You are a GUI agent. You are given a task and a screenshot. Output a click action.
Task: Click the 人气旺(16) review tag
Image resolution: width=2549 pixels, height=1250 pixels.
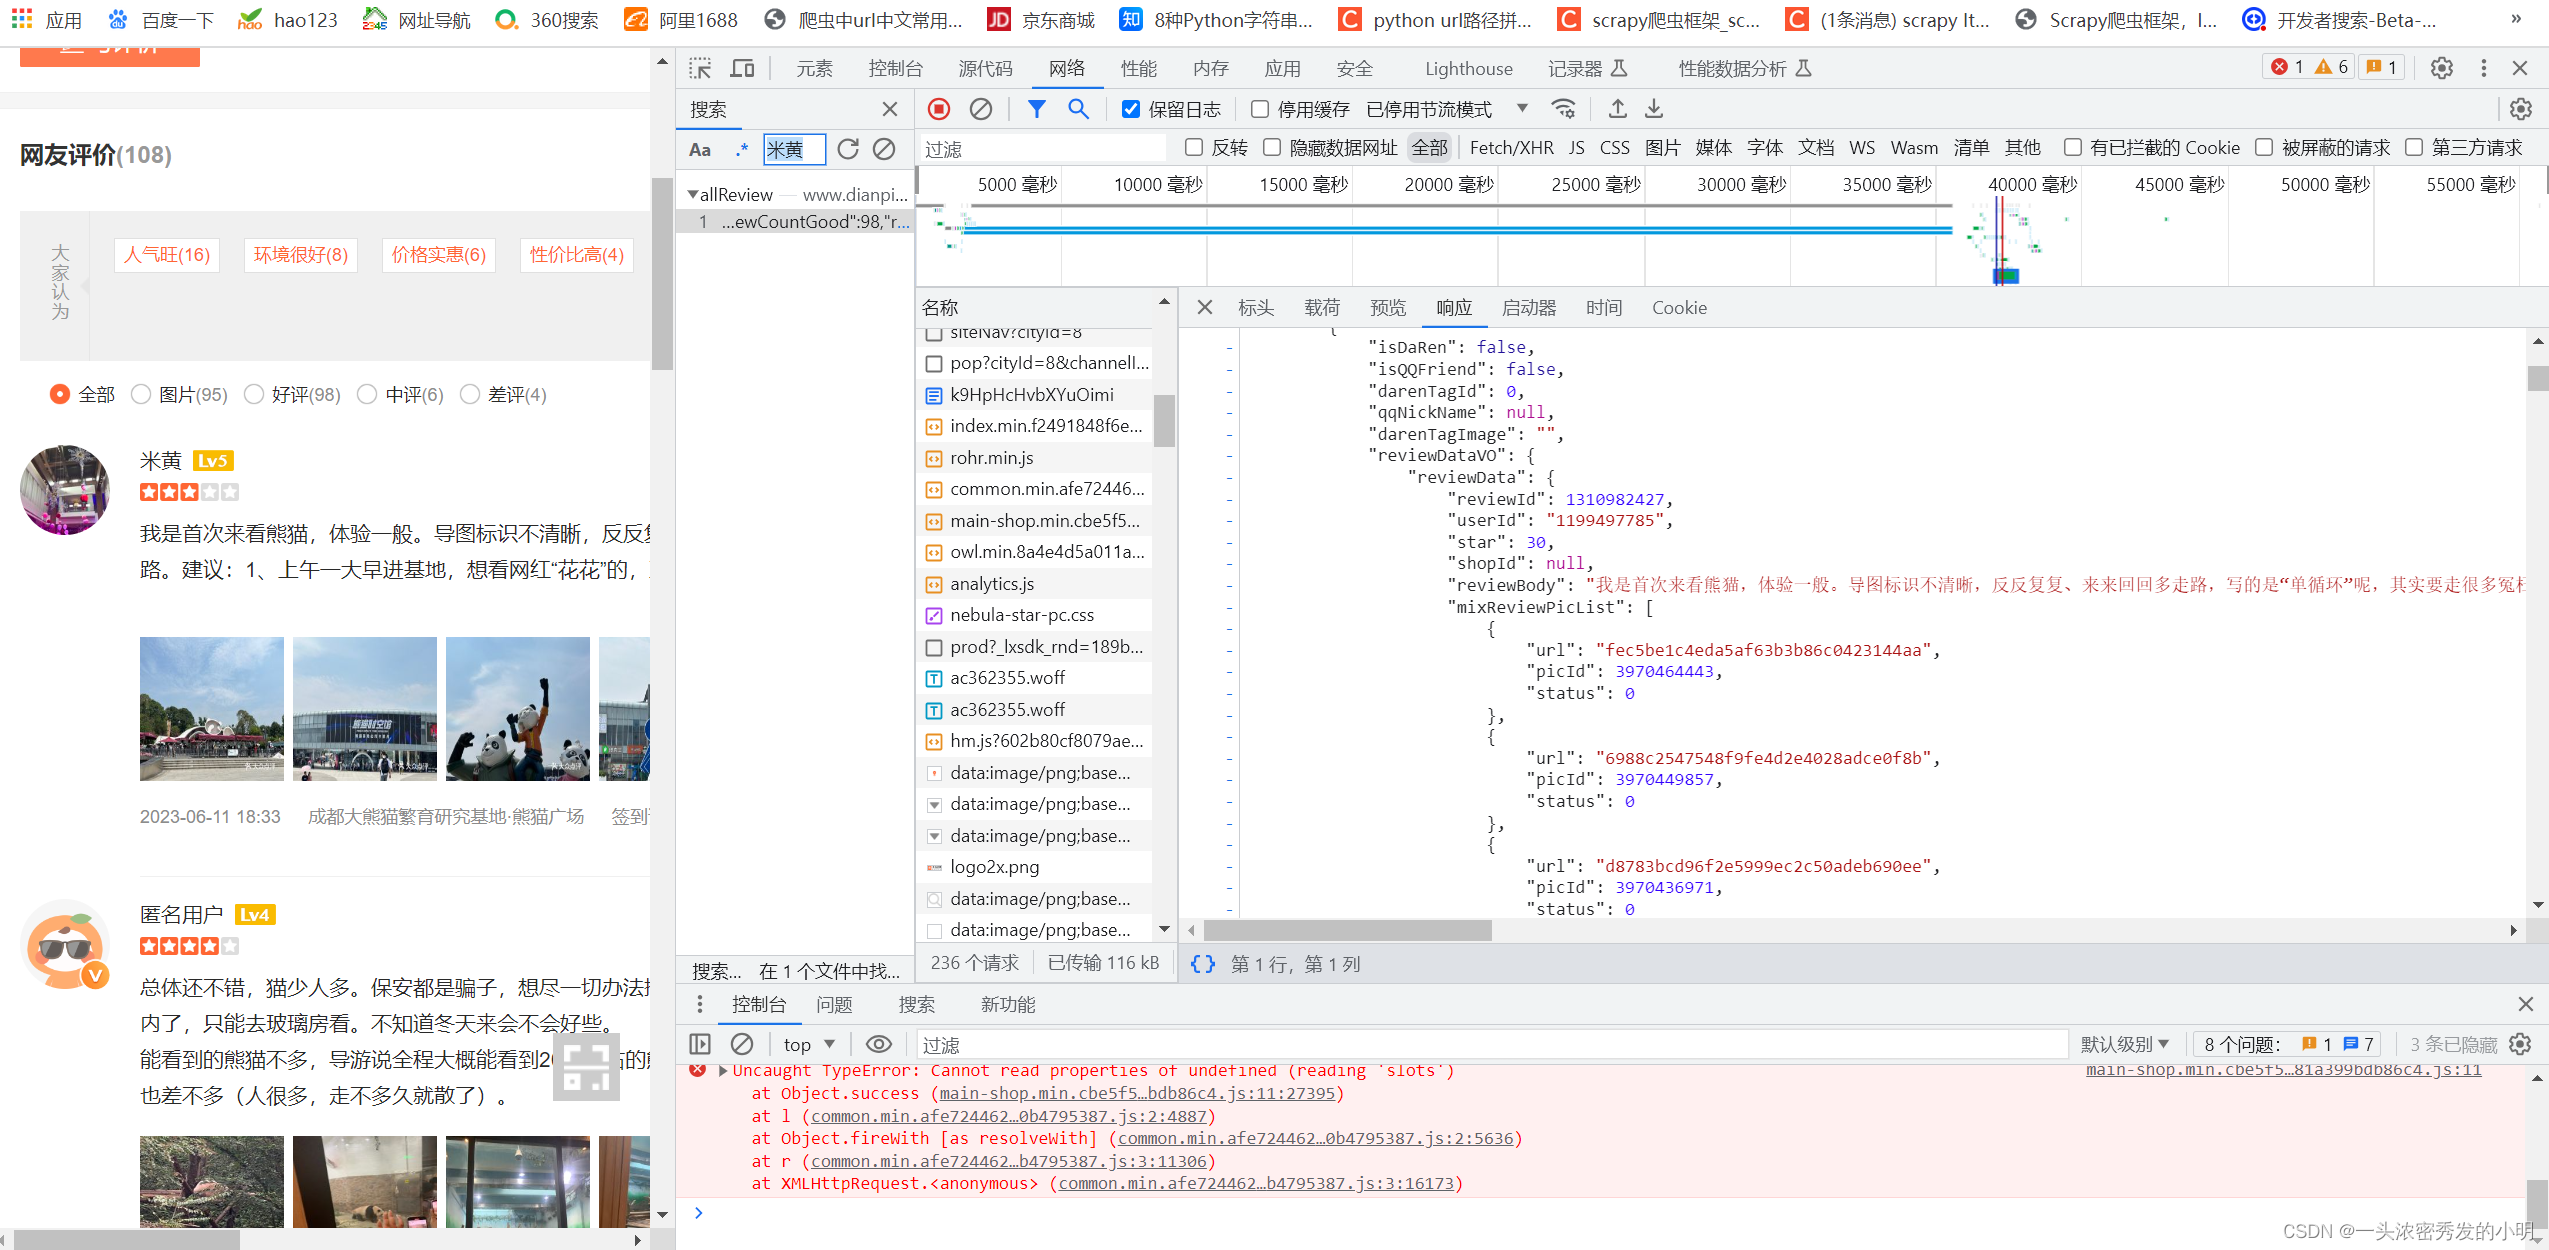coord(167,255)
